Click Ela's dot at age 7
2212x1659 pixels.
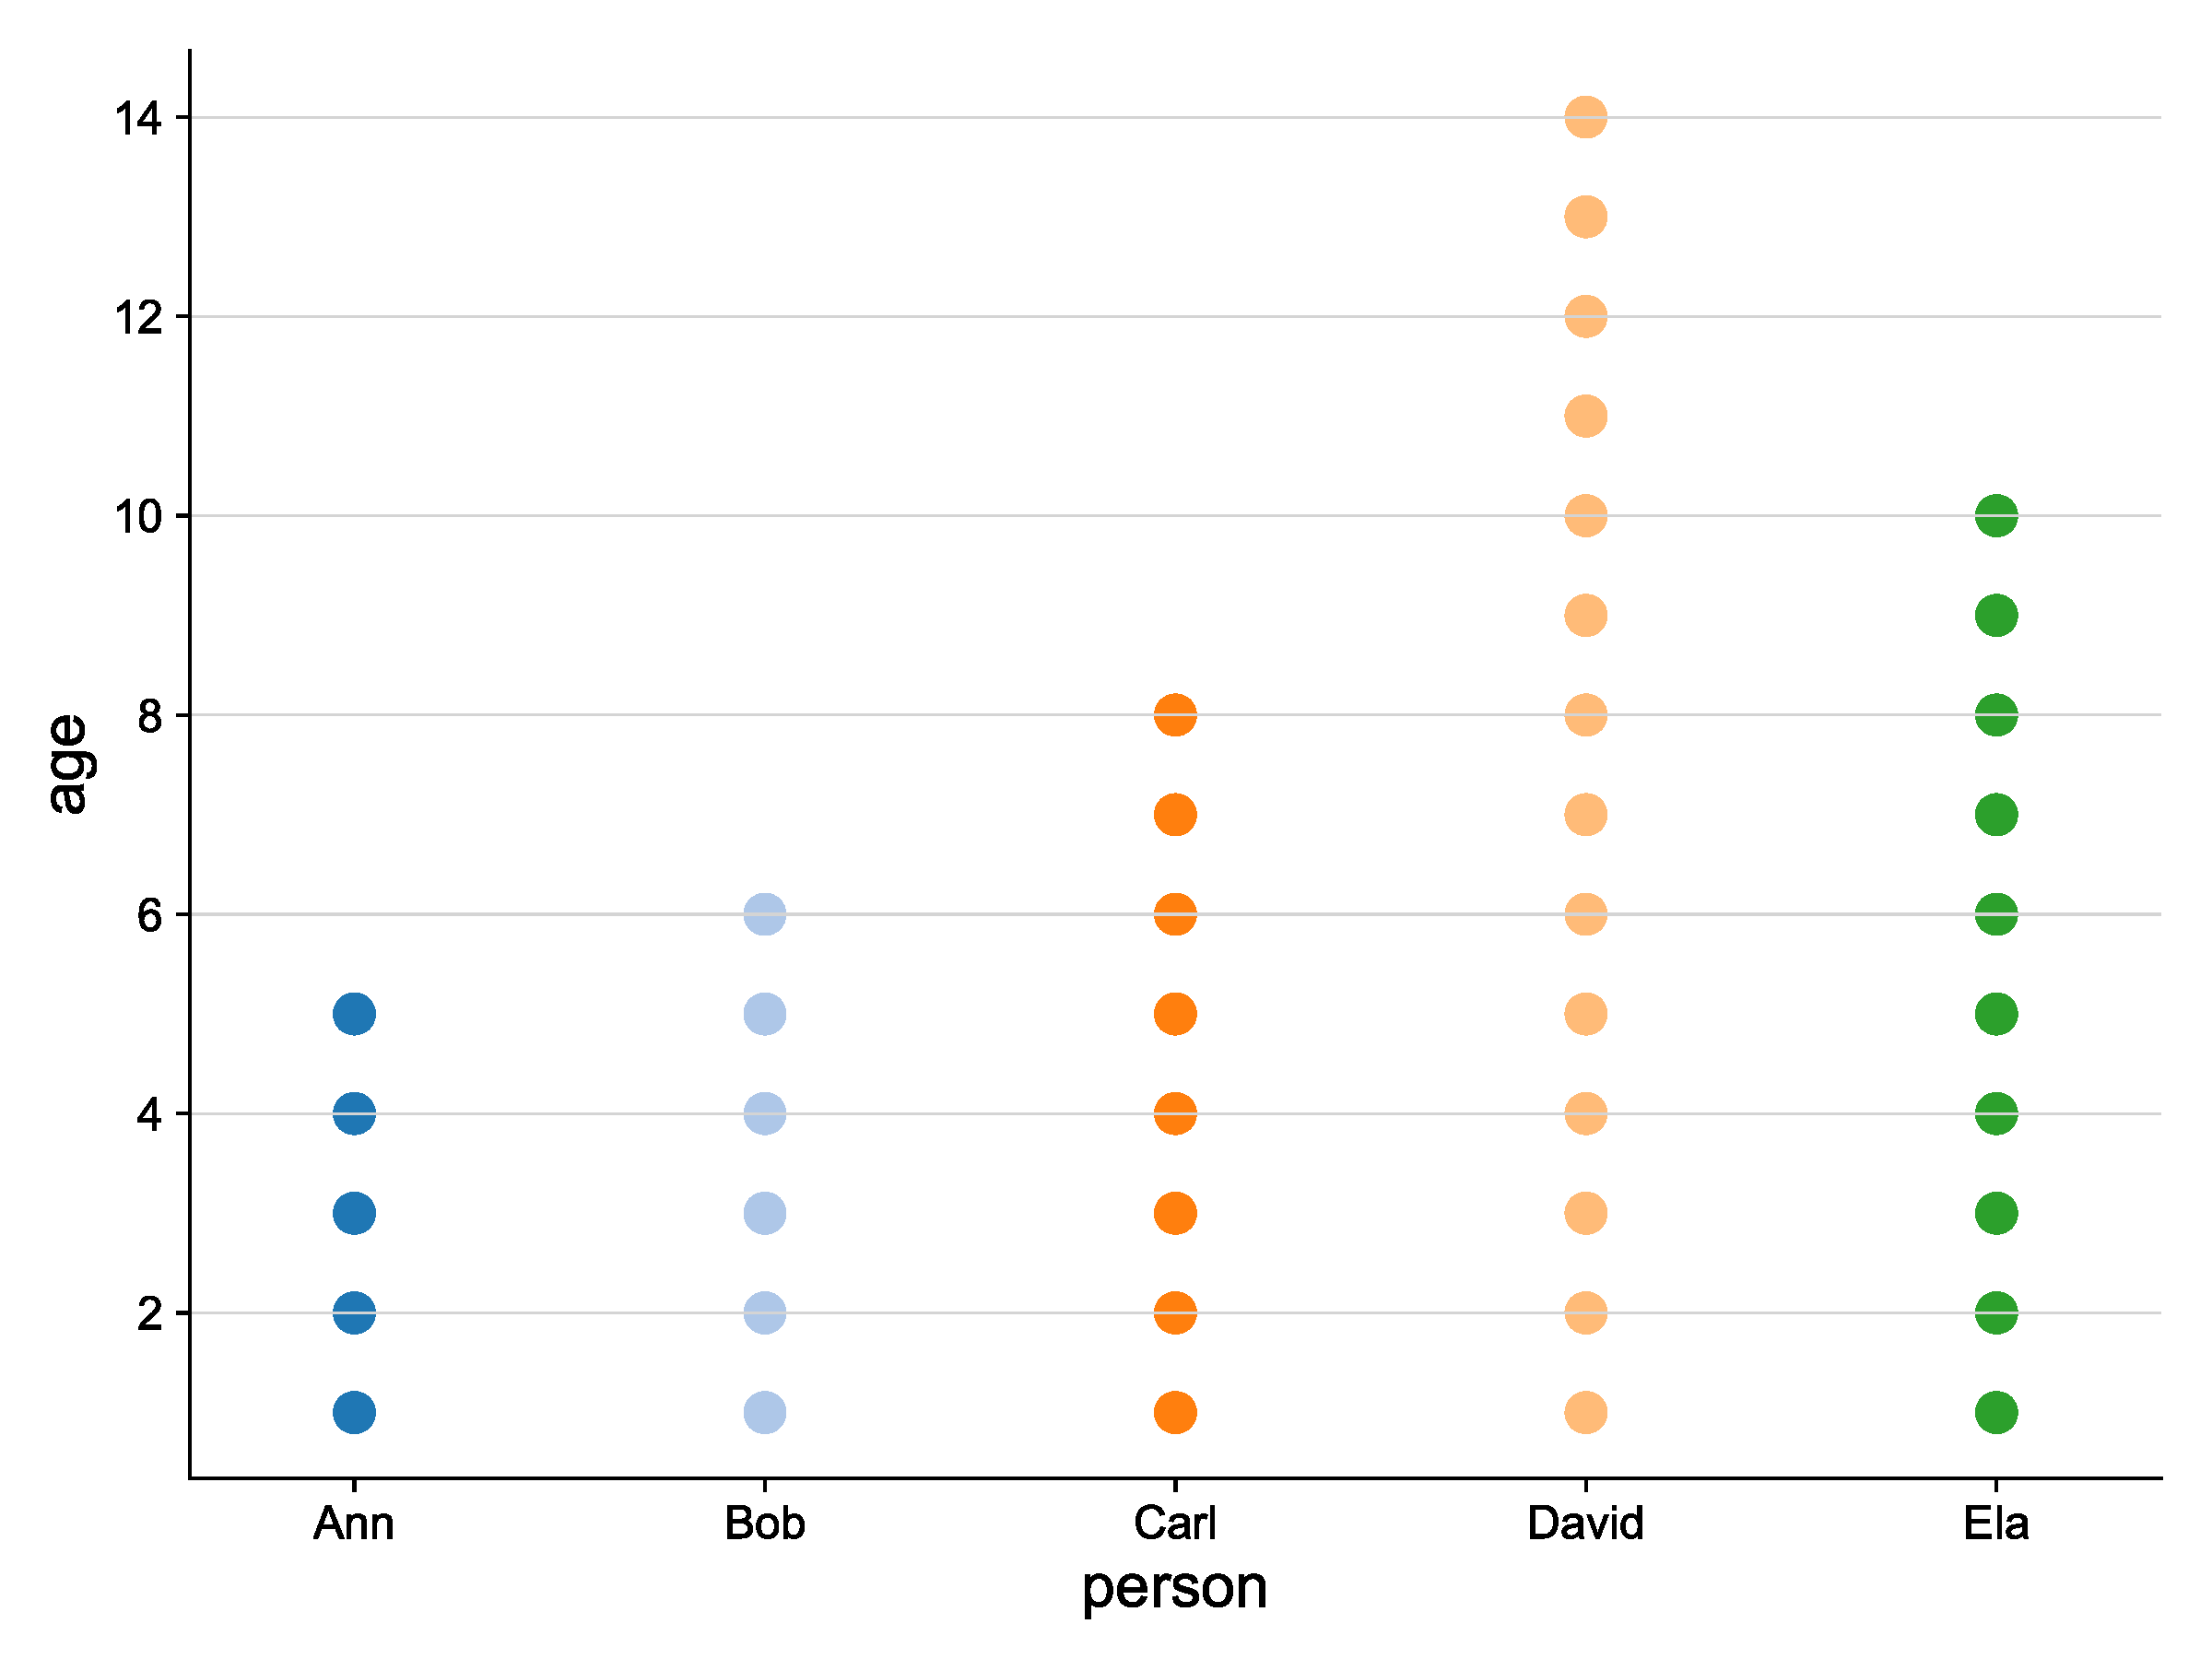[x=1996, y=815]
